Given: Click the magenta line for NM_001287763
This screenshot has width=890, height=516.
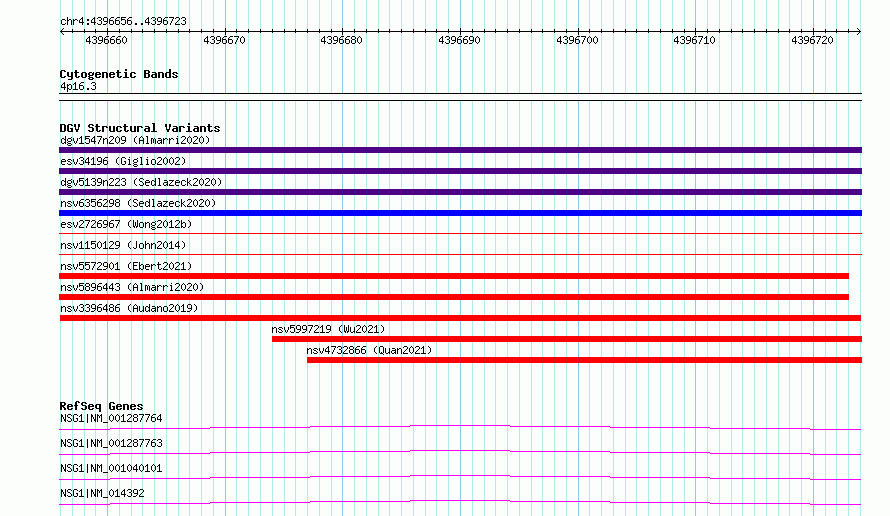Looking at the screenshot, I should tap(460, 452).
